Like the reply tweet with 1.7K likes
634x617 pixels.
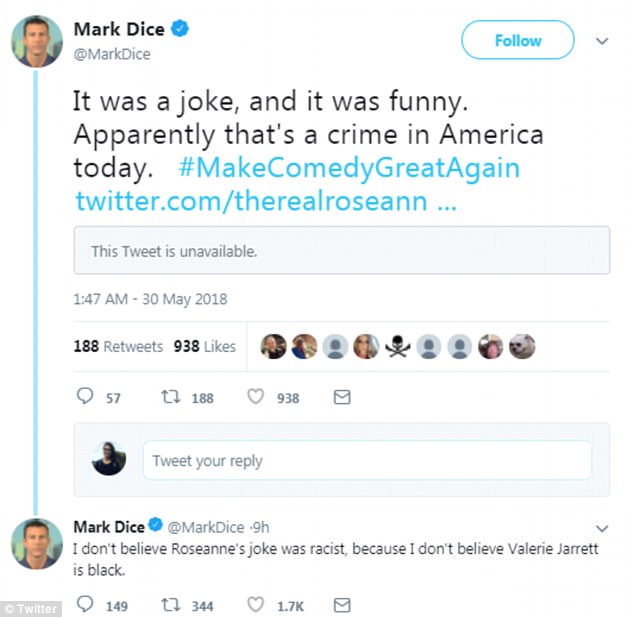[x=256, y=604]
